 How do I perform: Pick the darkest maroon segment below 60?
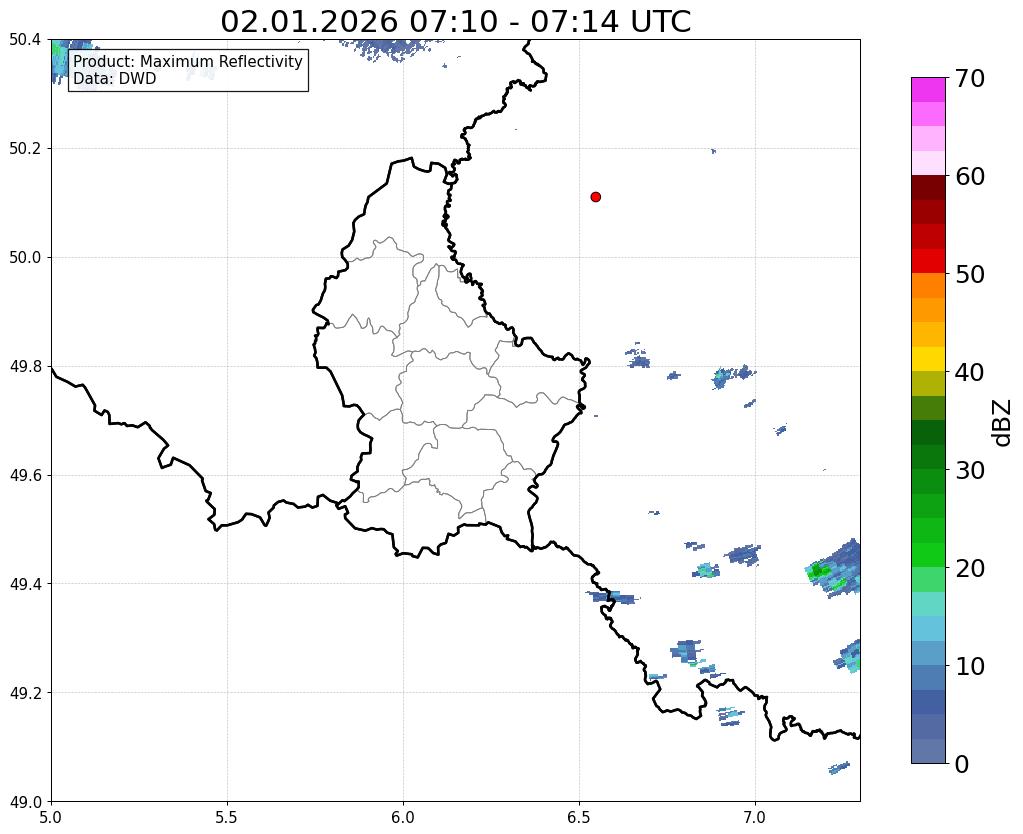tap(928, 188)
